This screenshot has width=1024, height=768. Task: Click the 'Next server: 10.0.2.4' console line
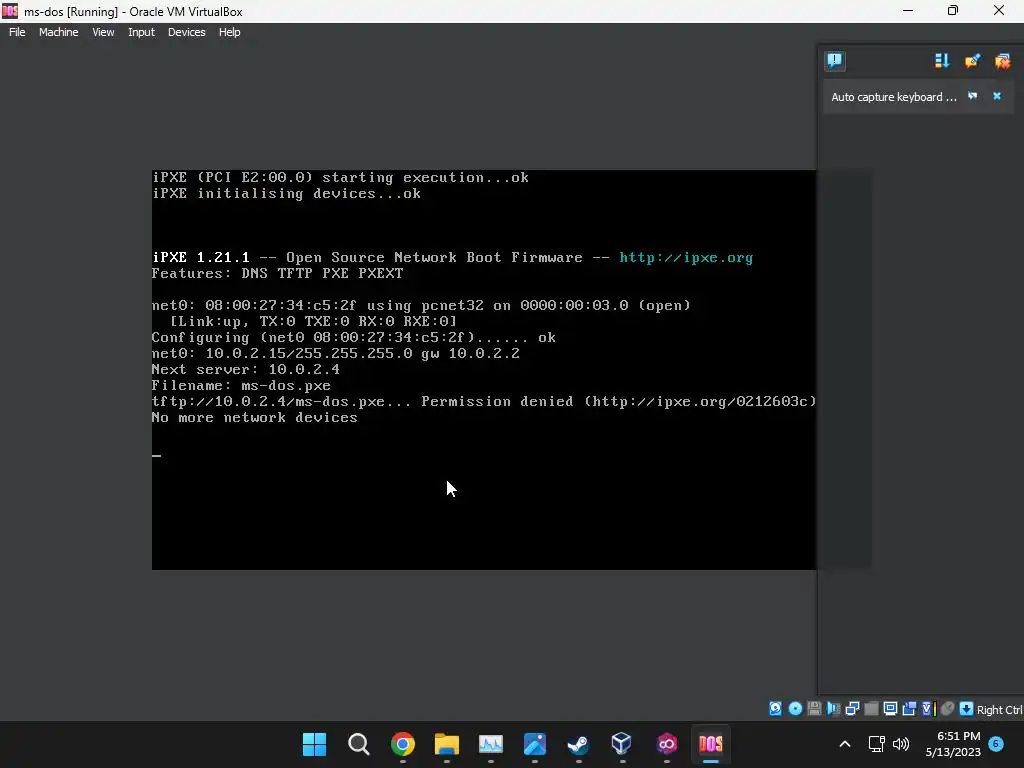246,370
